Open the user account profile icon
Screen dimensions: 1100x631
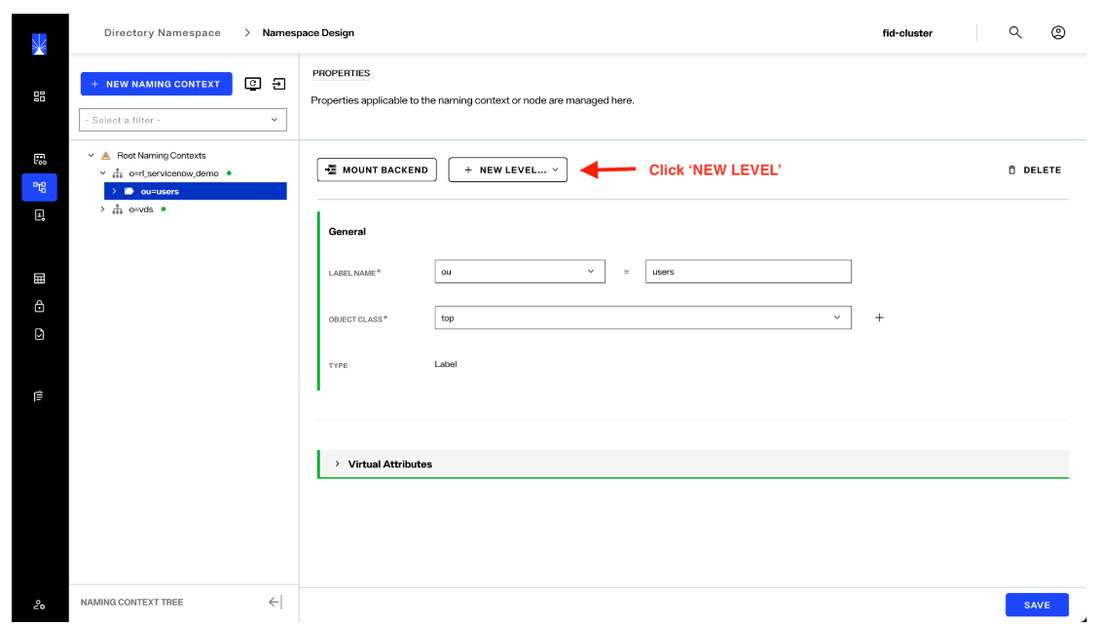click(x=1058, y=32)
